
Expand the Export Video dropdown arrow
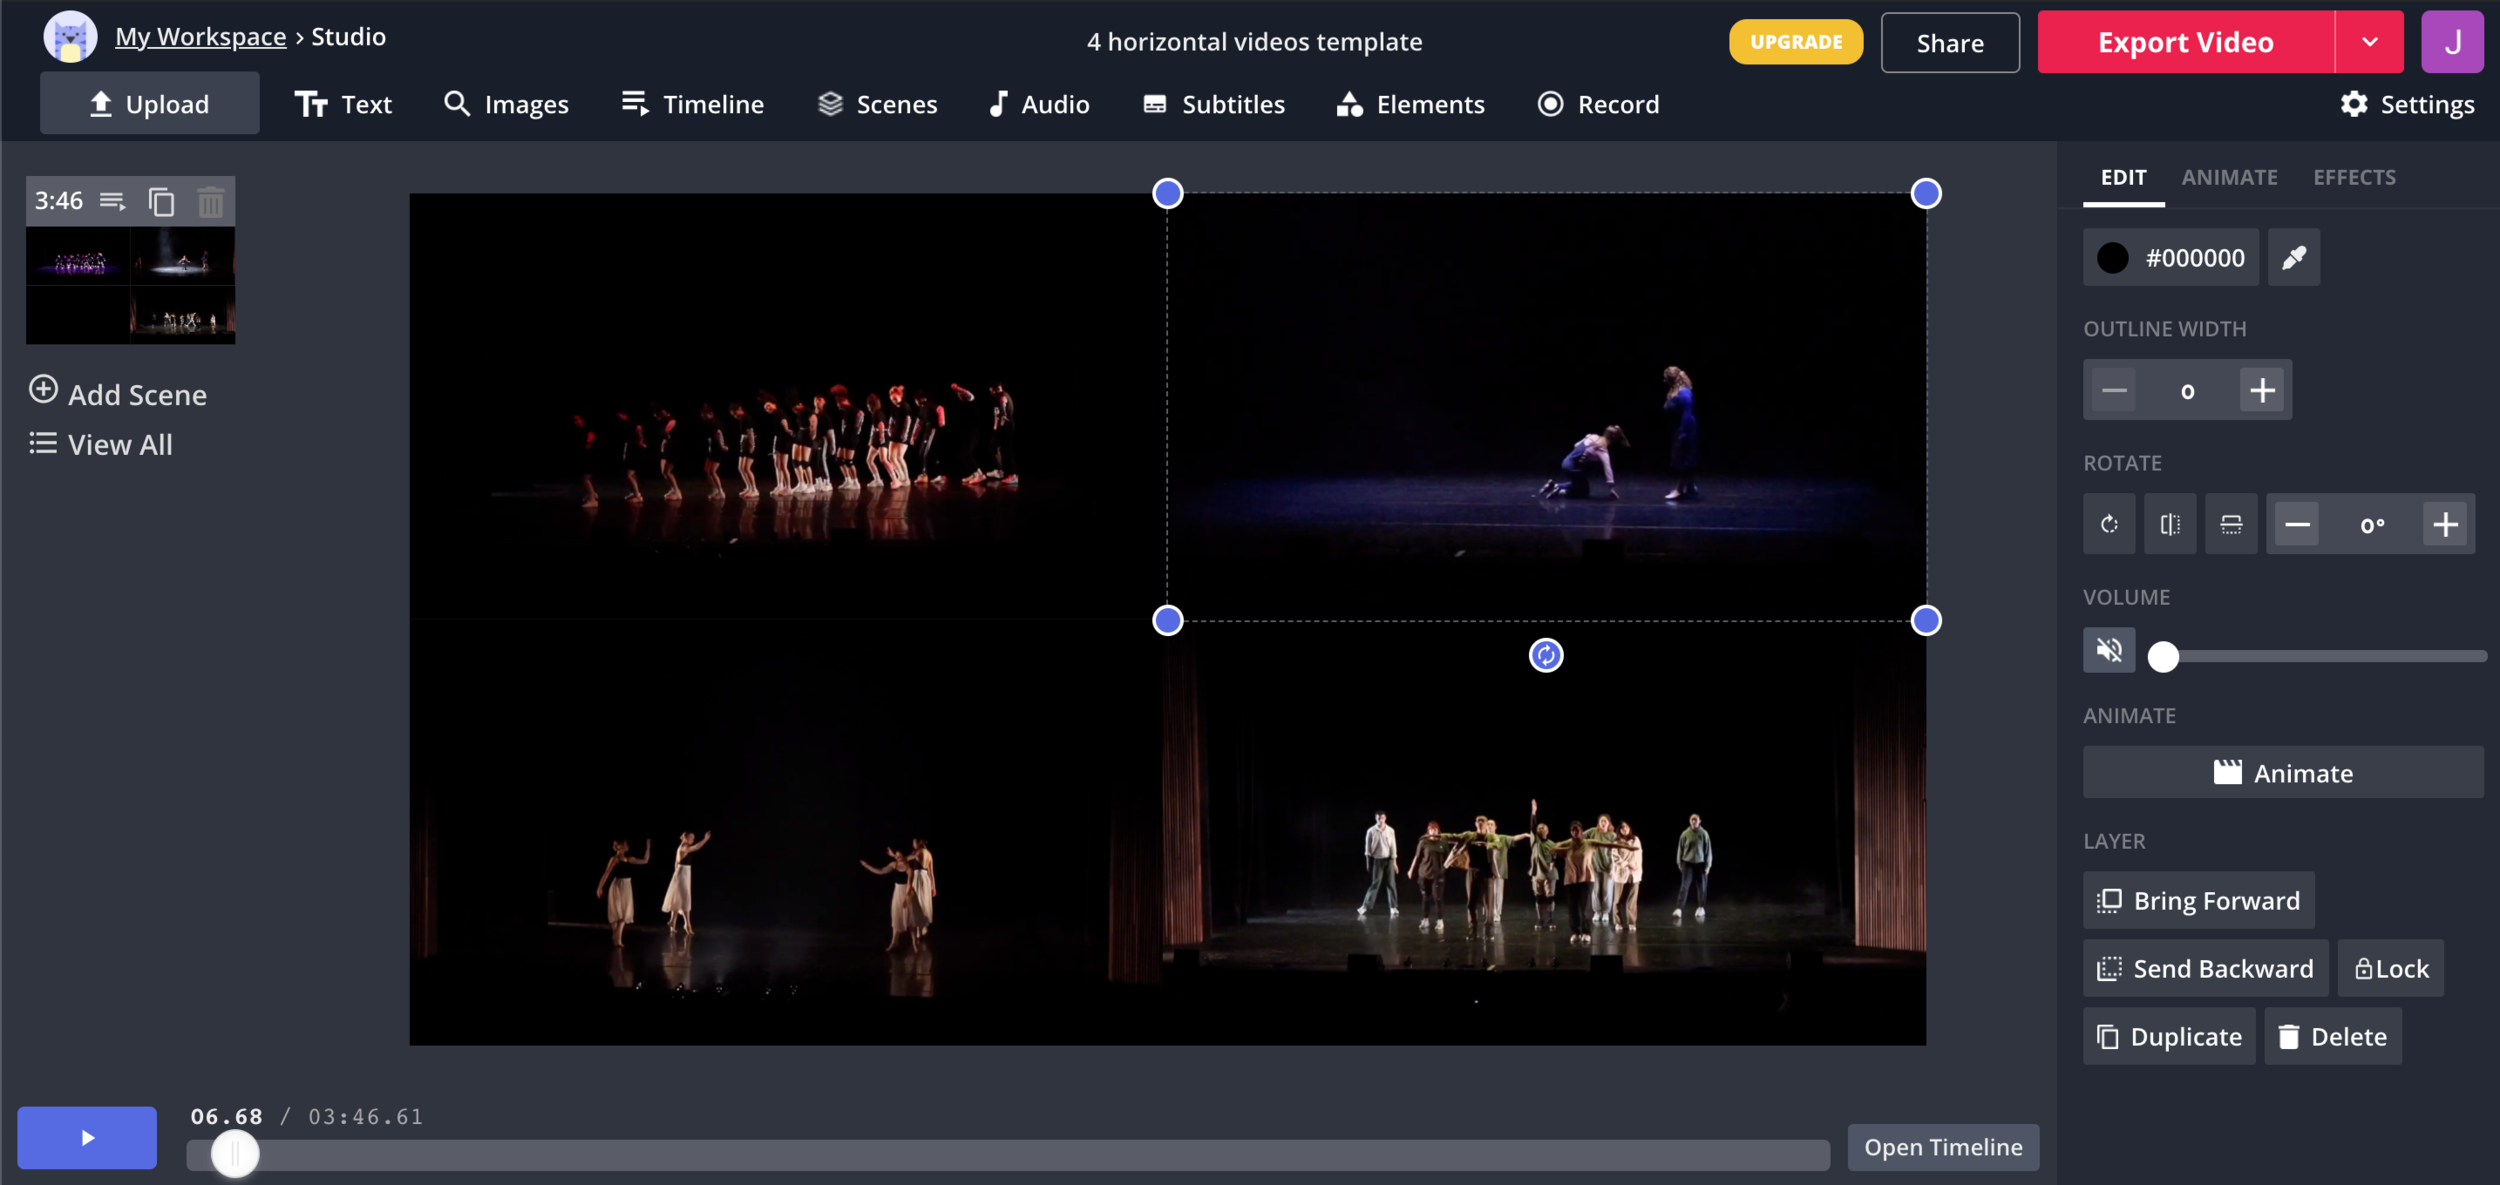2369,42
